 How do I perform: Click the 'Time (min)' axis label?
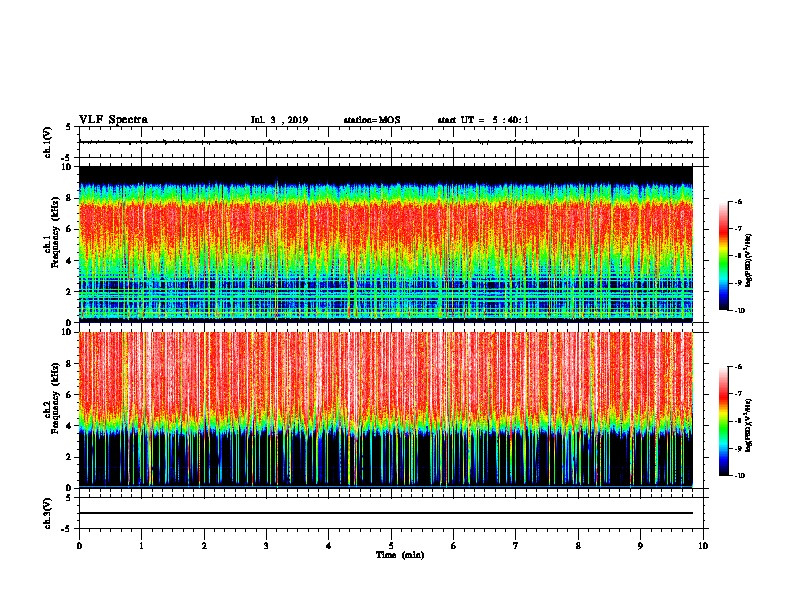point(400,555)
